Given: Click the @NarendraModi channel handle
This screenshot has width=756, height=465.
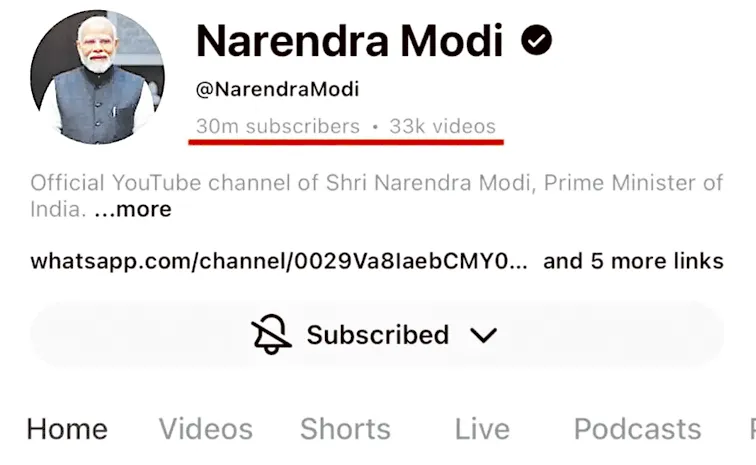Looking at the screenshot, I should 277,89.
